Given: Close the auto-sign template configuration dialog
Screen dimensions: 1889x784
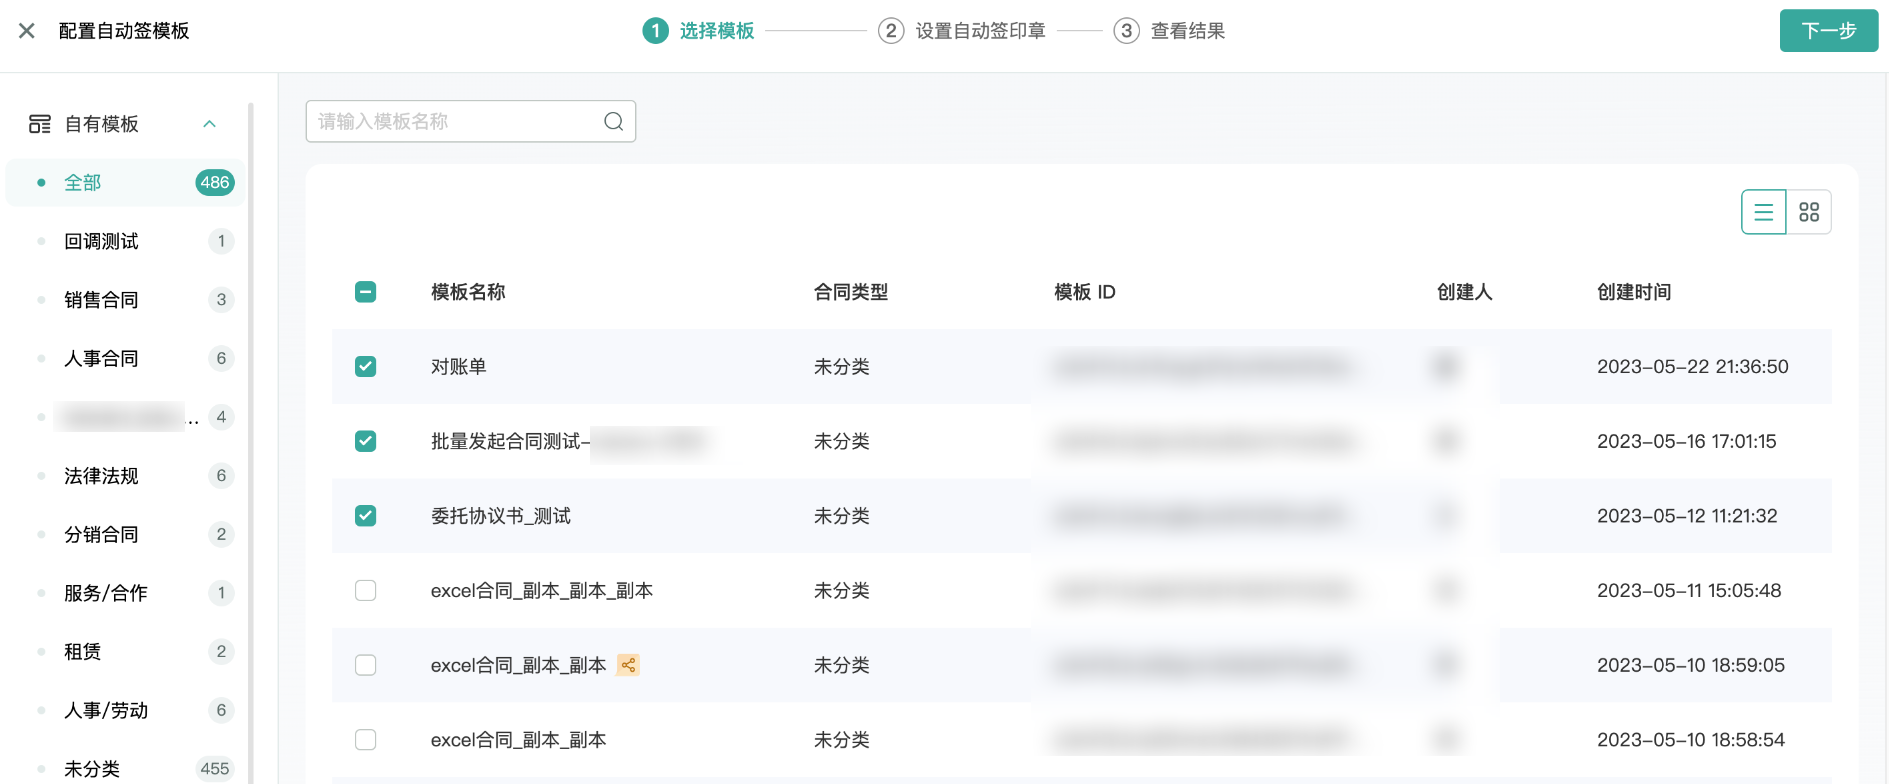Looking at the screenshot, I should (x=27, y=31).
